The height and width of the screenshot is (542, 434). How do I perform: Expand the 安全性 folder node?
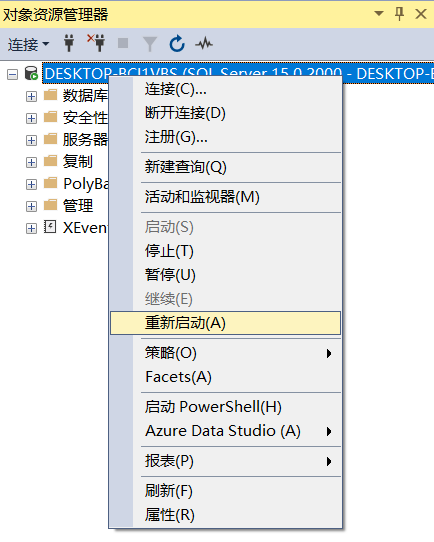pos(31,118)
